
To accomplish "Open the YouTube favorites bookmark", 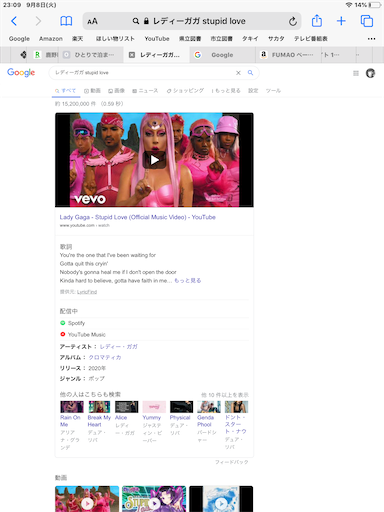I will point(157,39).
